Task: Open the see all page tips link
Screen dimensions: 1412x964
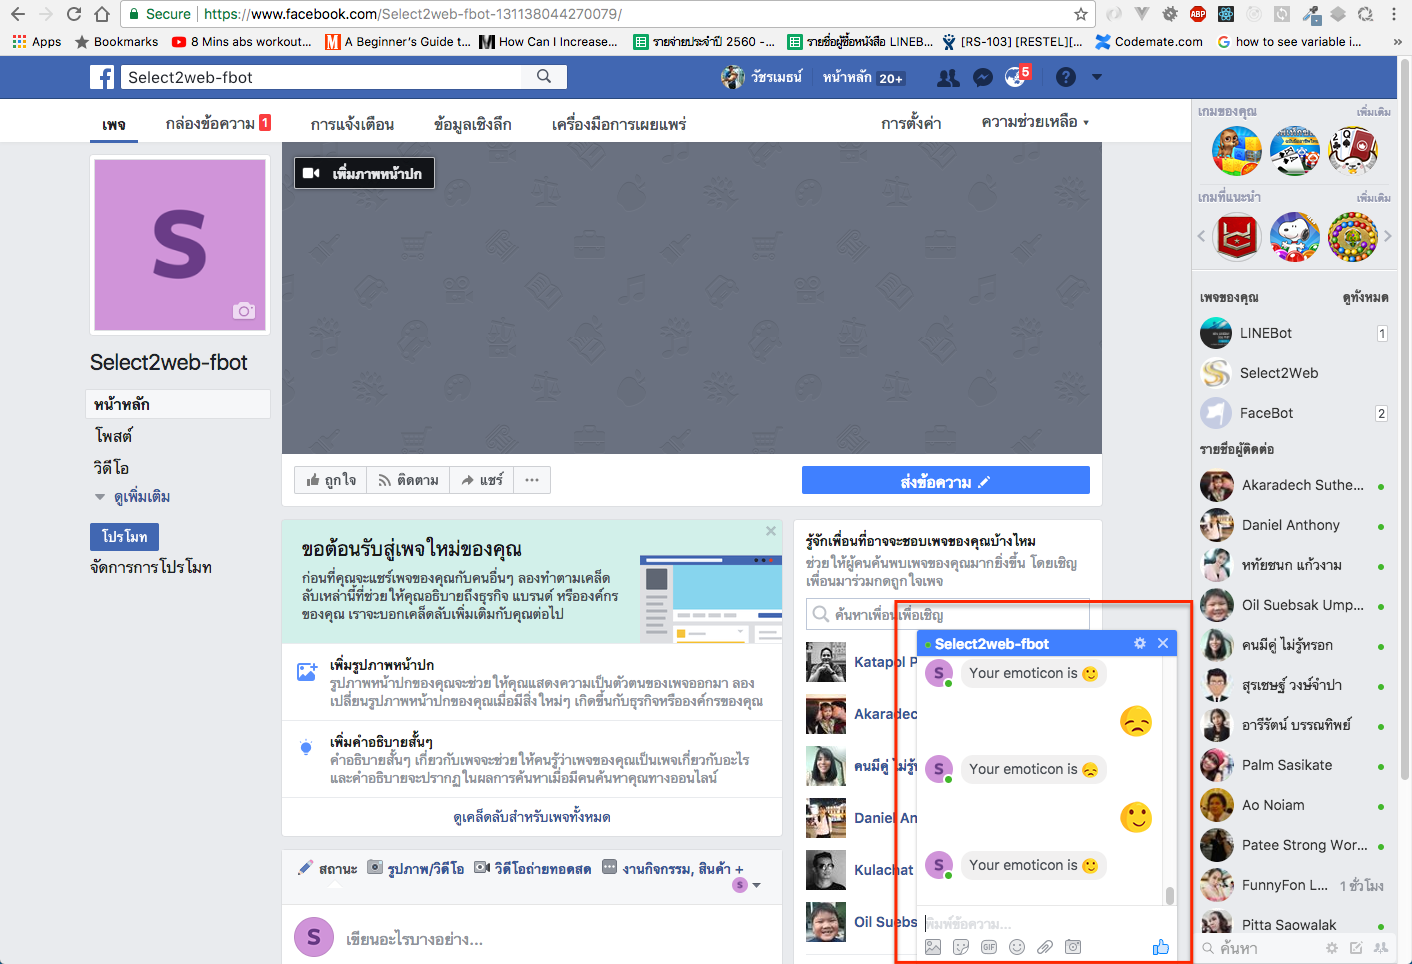Action: coord(532,817)
